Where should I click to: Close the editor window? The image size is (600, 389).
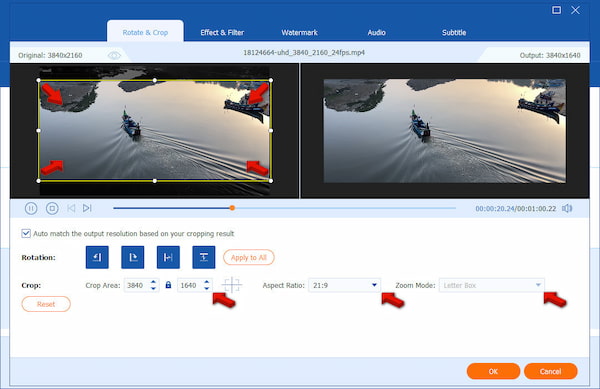[575, 10]
